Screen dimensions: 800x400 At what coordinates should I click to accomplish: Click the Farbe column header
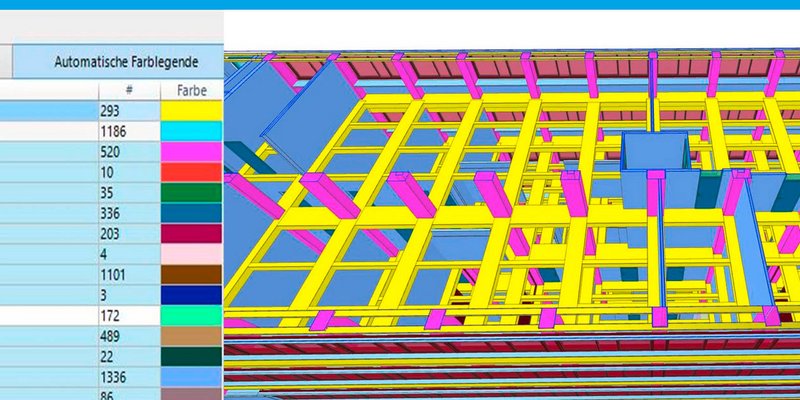[191, 91]
